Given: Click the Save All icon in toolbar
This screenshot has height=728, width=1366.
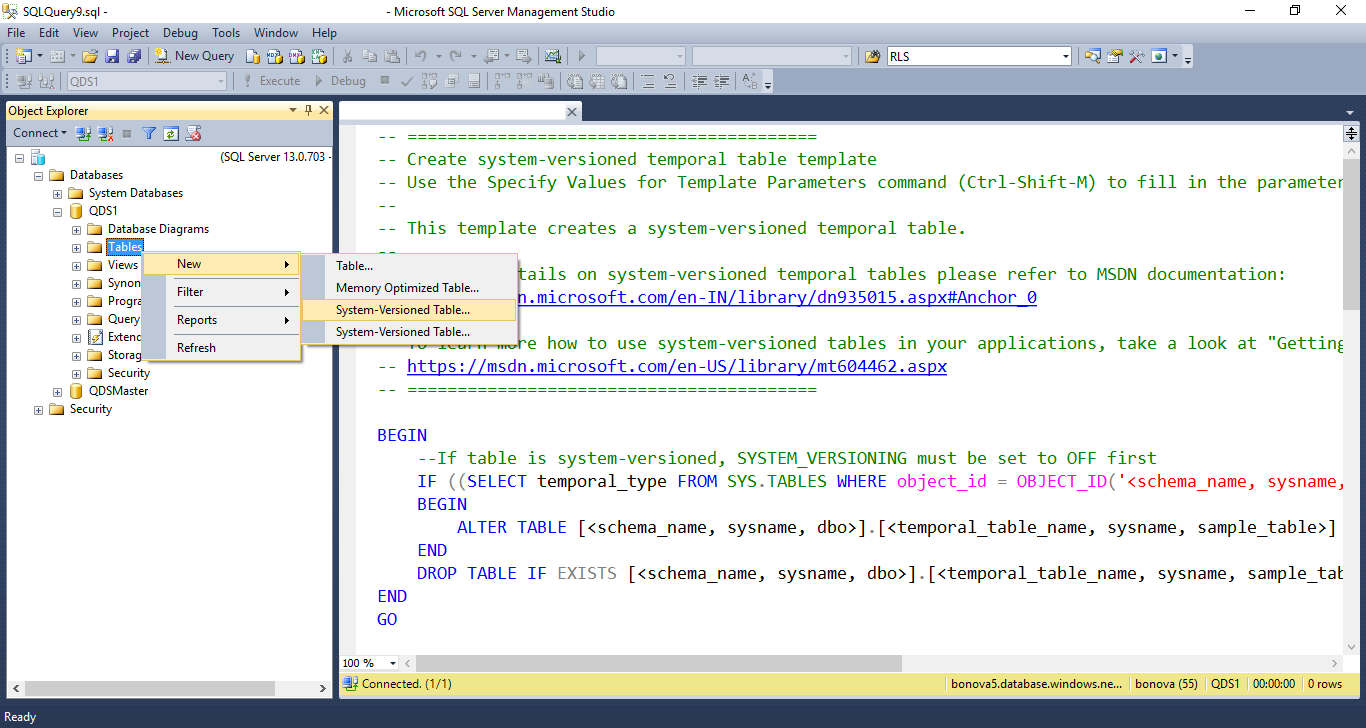Looking at the screenshot, I should pyautogui.click(x=133, y=56).
